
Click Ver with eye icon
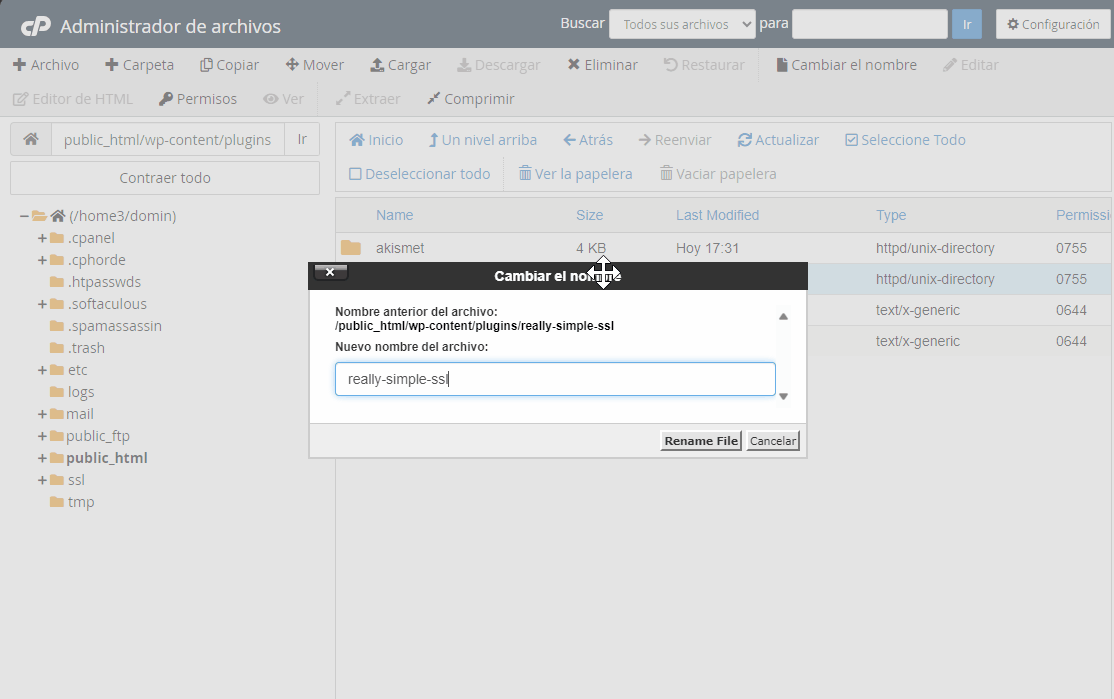[283, 99]
